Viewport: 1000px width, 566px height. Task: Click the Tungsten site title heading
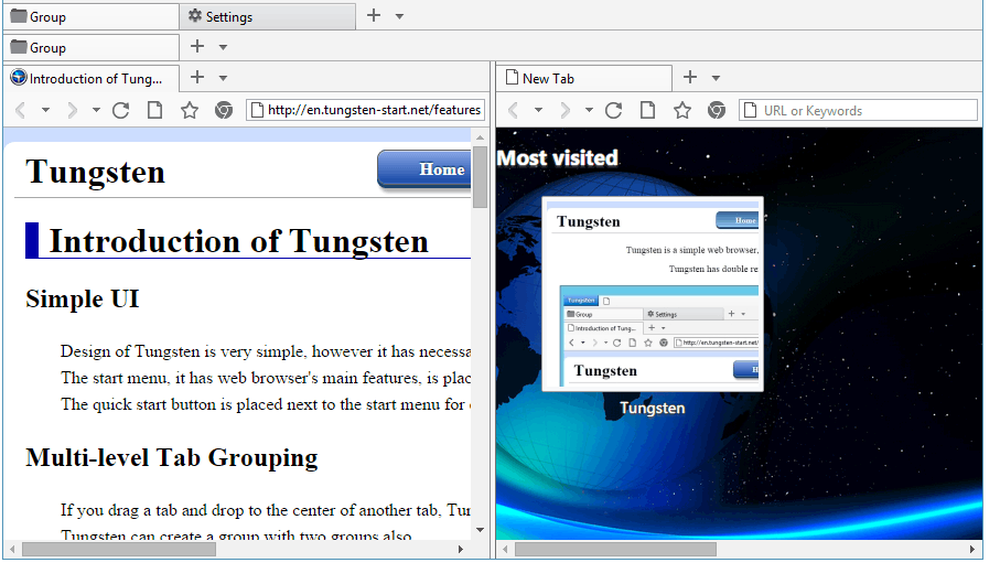(95, 172)
